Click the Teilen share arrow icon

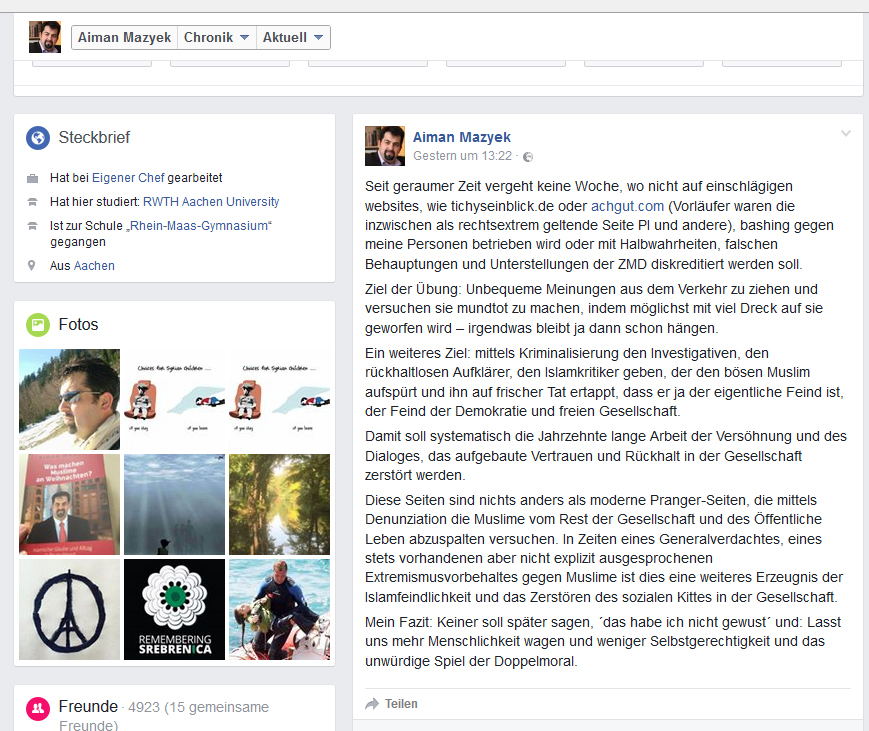pyautogui.click(x=372, y=704)
